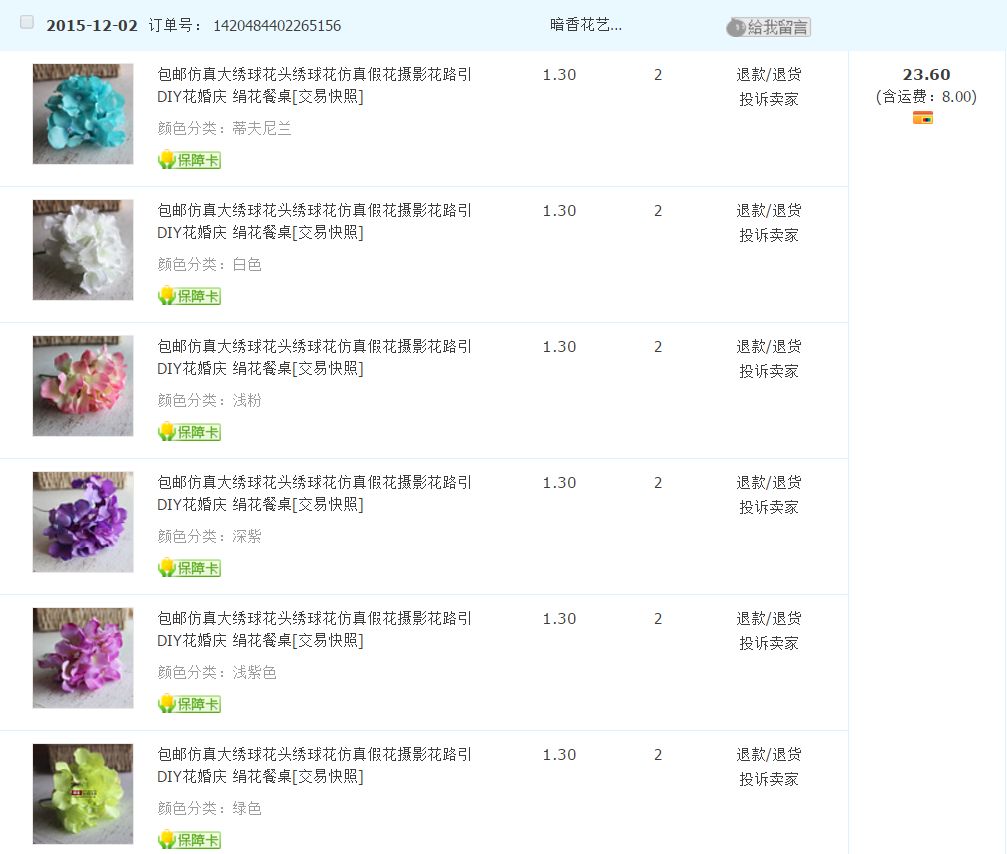
Task: Click order number 1420484402265156
Action: point(276,26)
